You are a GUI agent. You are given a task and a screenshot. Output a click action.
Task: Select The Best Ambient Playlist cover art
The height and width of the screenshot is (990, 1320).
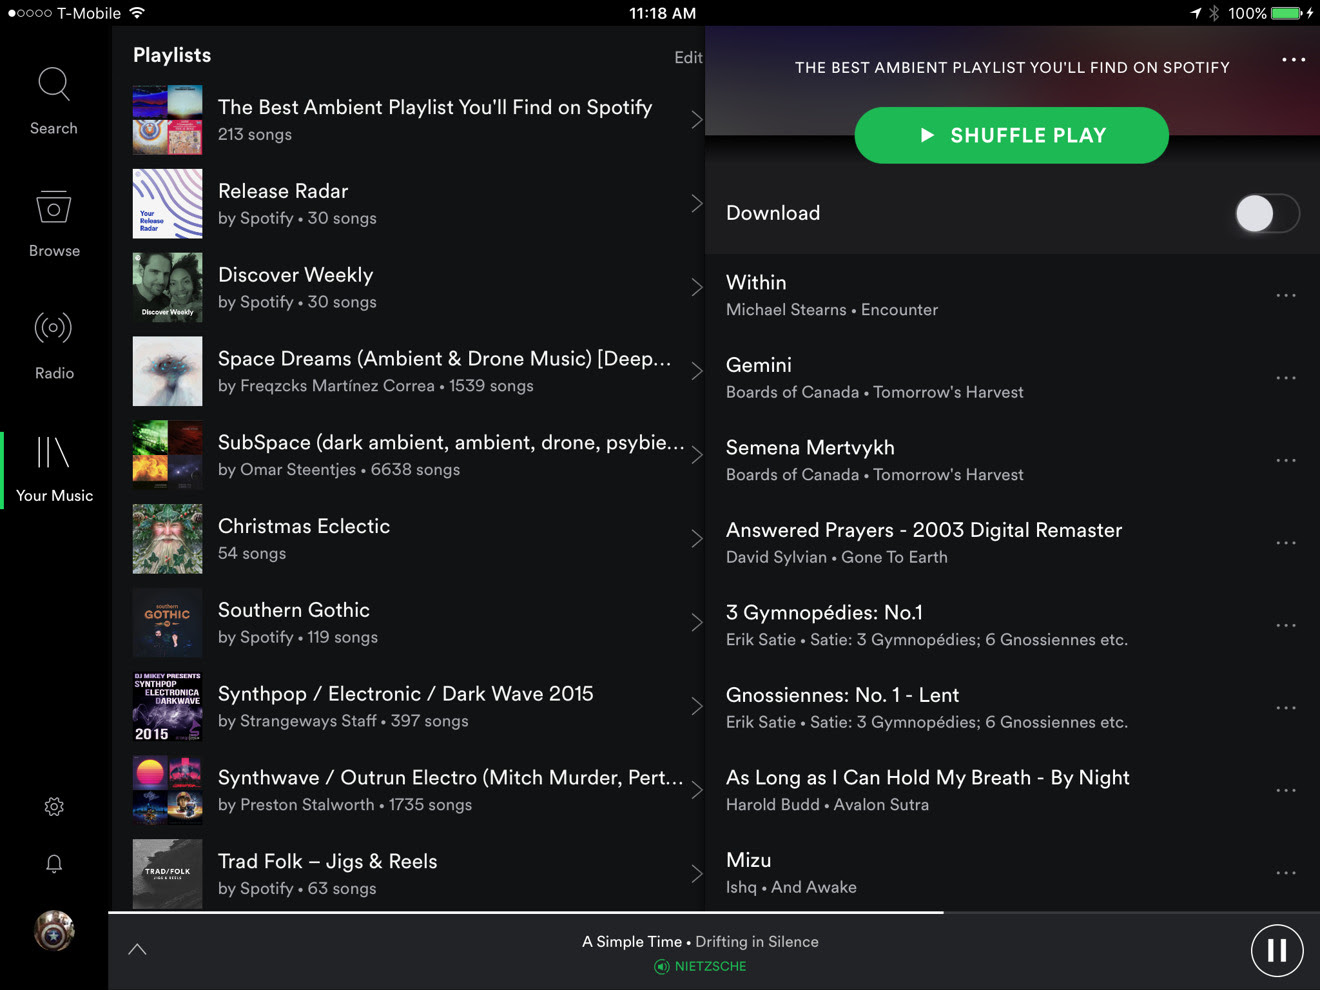pyautogui.click(x=167, y=120)
